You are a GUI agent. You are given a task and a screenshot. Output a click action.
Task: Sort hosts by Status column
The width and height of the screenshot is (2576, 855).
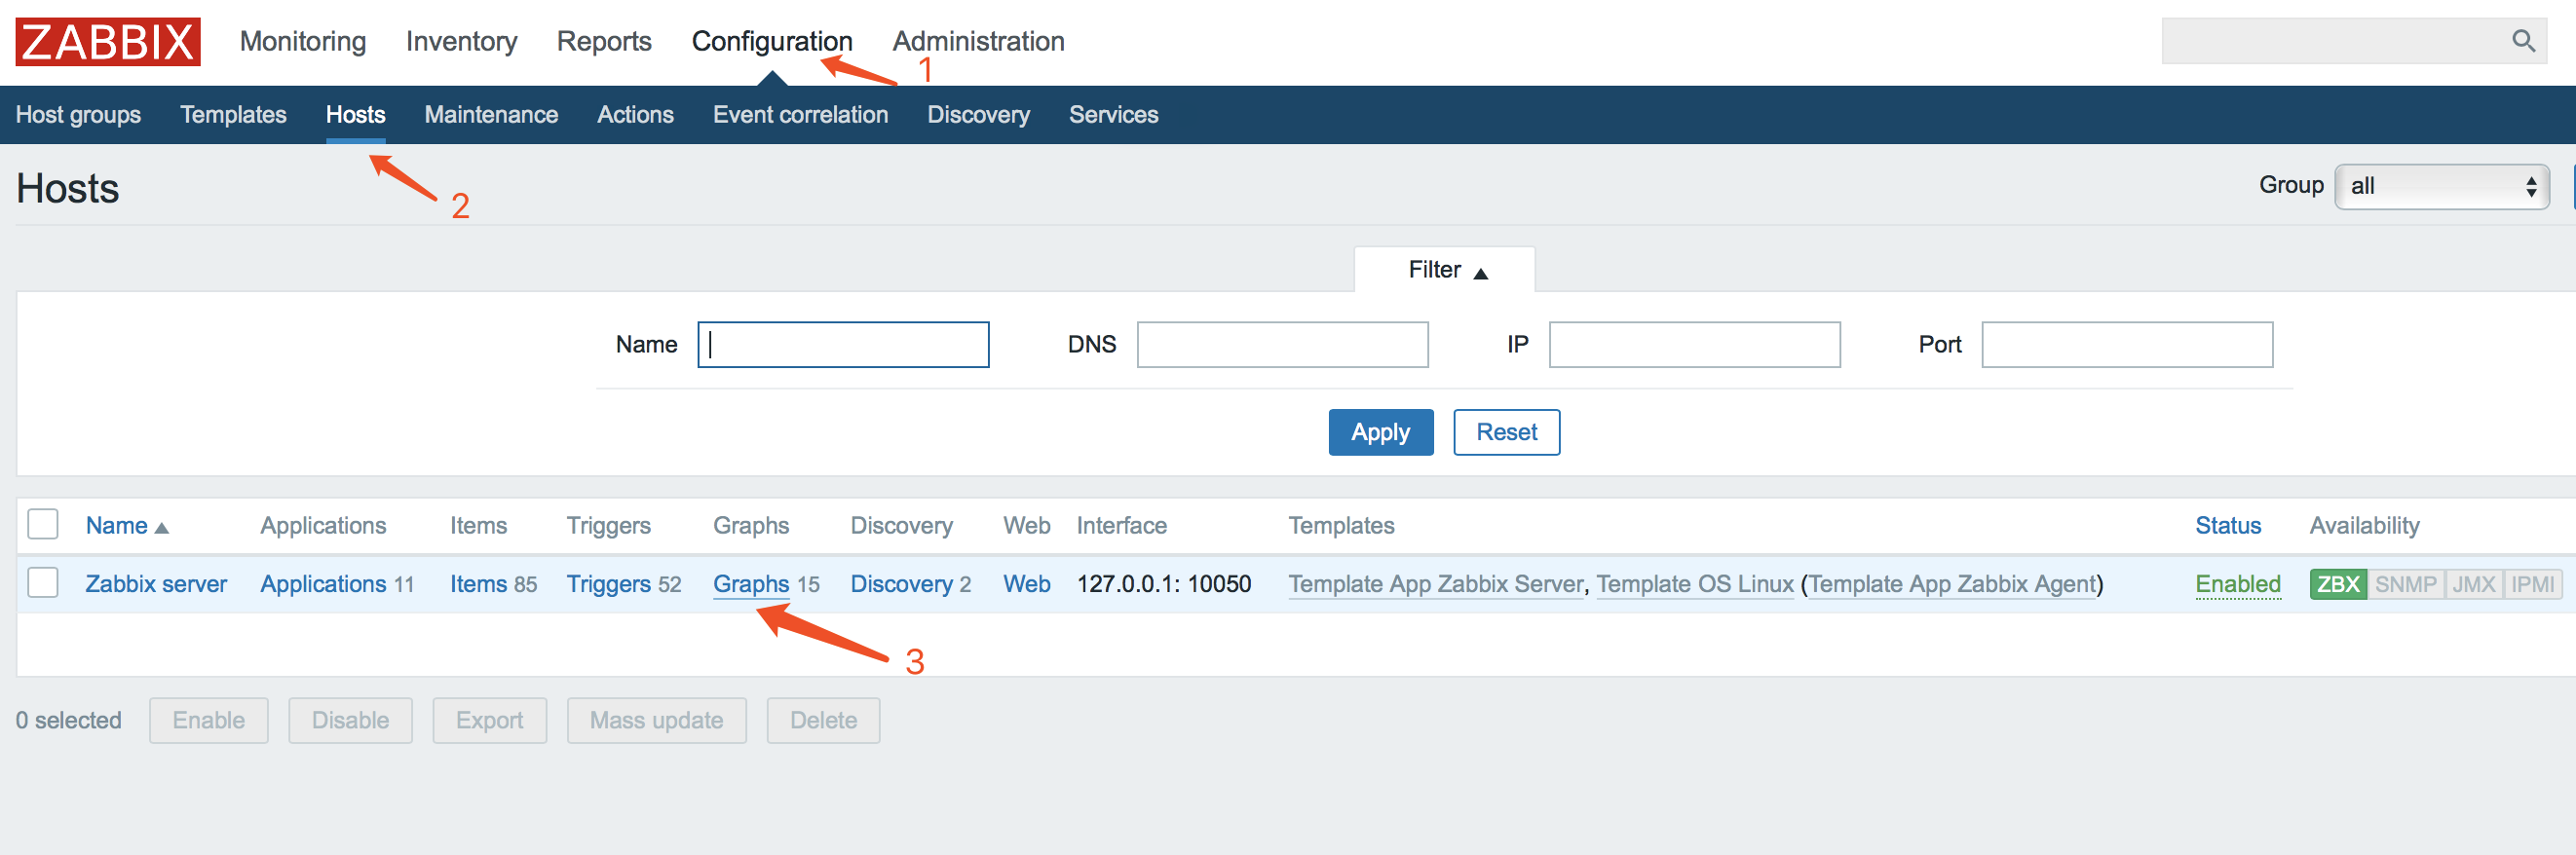pos(2227,526)
